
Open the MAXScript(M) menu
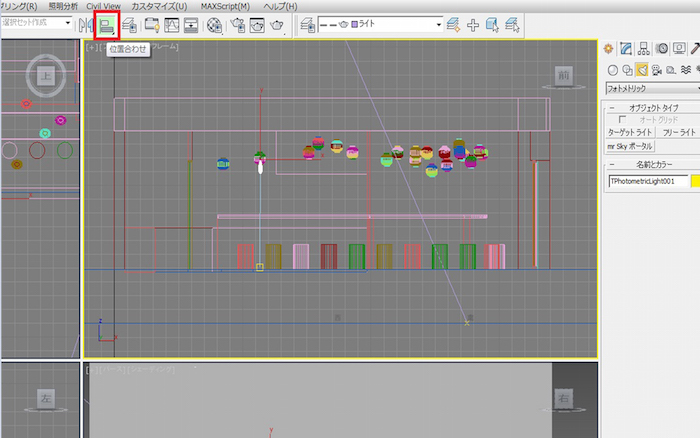click(225, 6)
